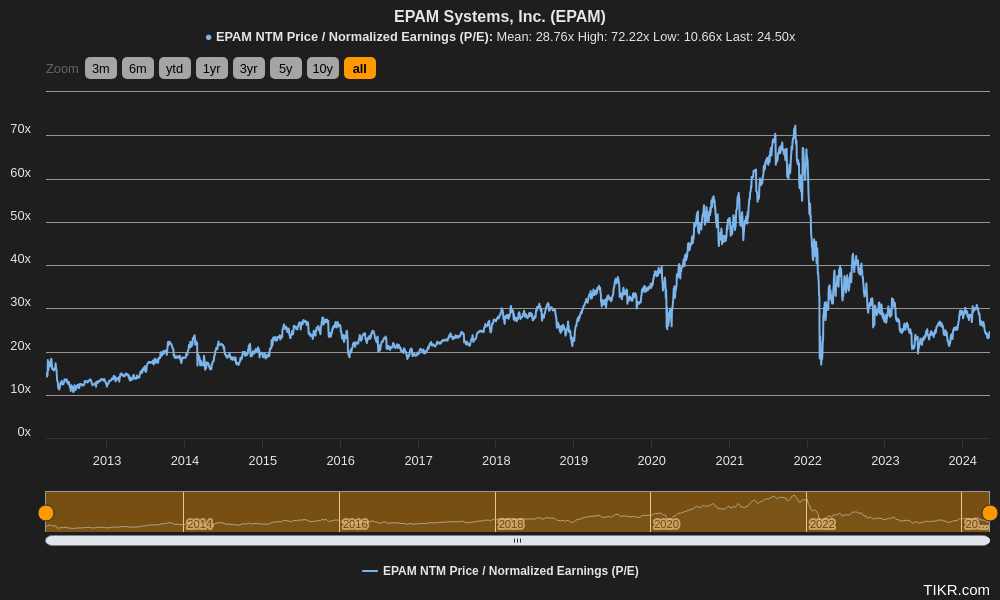Click the right orange navigator handle
Screen dimensions: 1000x600
pos(989,512)
